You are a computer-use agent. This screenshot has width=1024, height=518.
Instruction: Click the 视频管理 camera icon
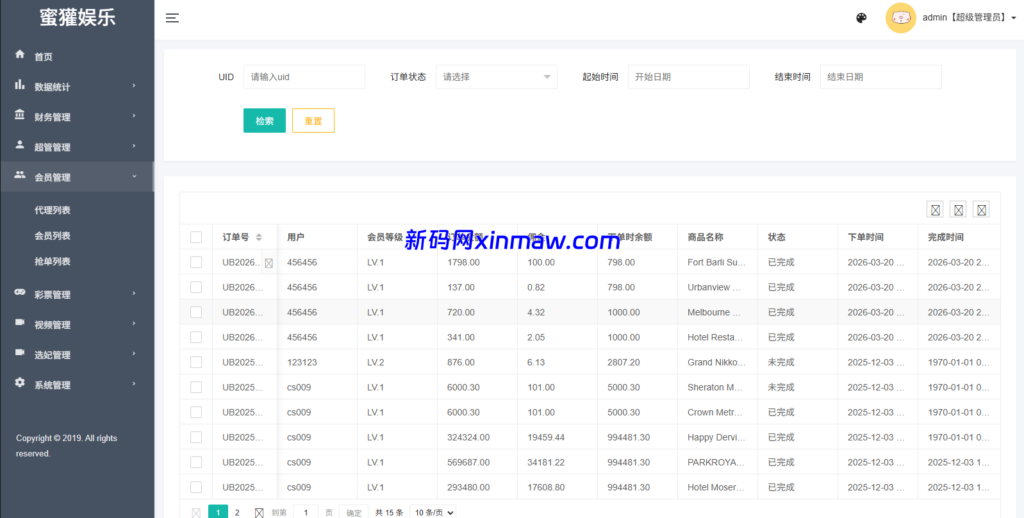click(20, 323)
